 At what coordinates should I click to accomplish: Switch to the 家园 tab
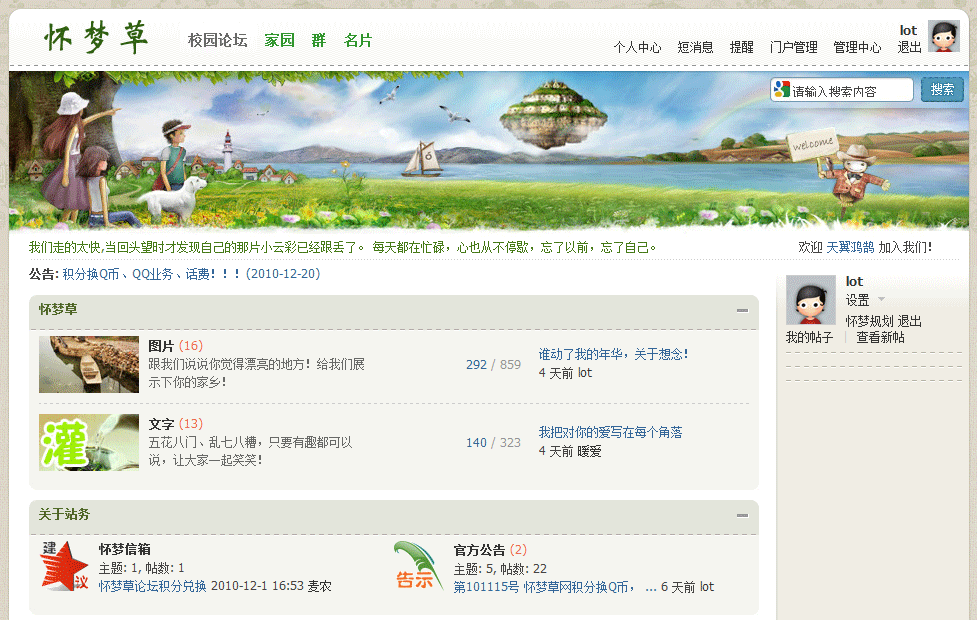[x=279, y=41]
